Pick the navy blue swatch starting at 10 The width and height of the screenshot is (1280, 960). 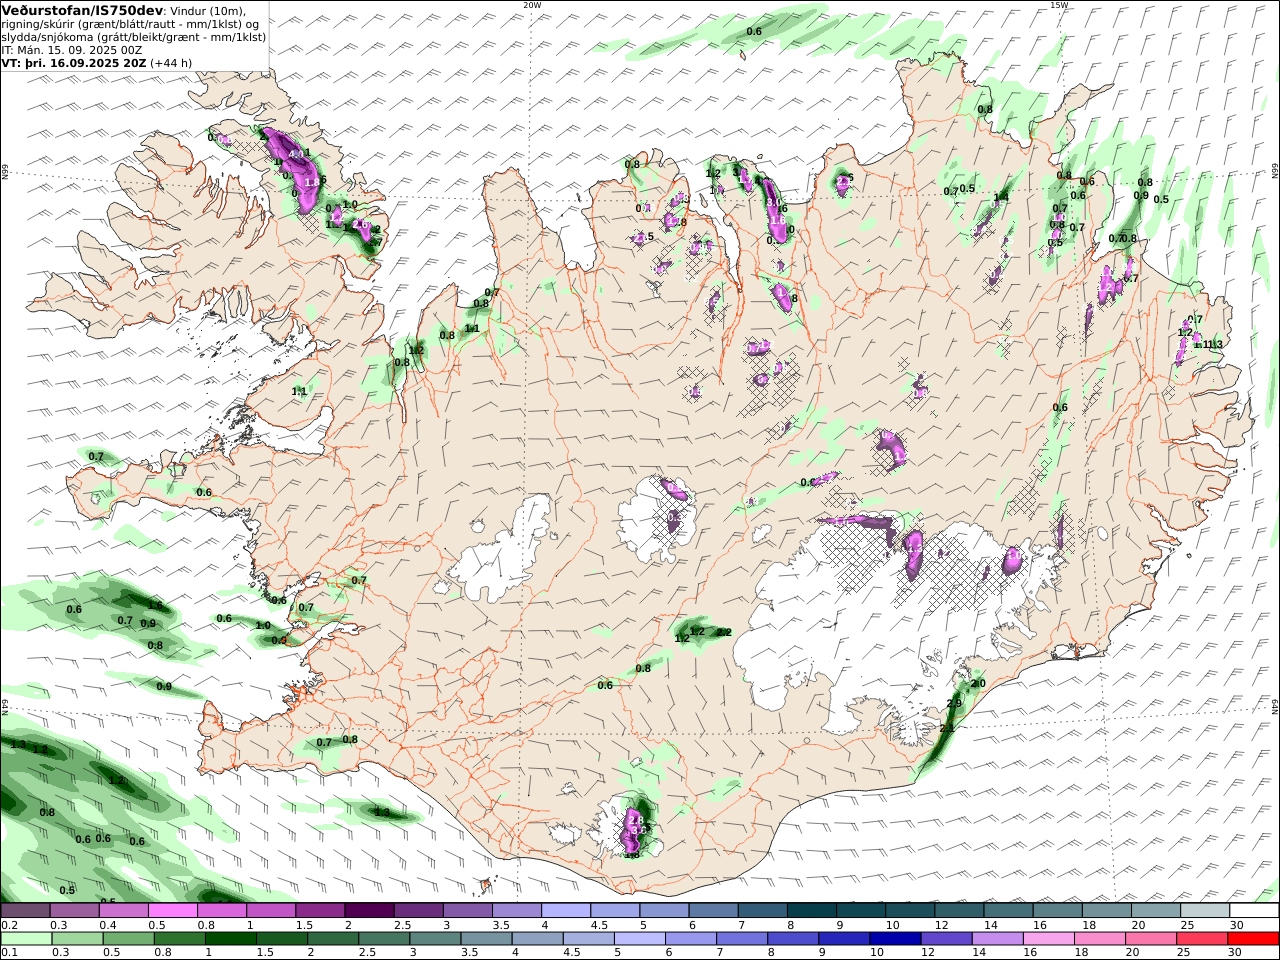pos(894,939)
